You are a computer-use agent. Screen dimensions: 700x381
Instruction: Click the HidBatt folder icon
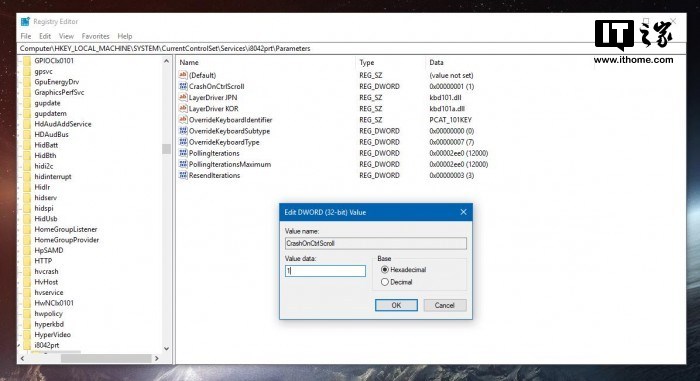[x=27, y=145]
